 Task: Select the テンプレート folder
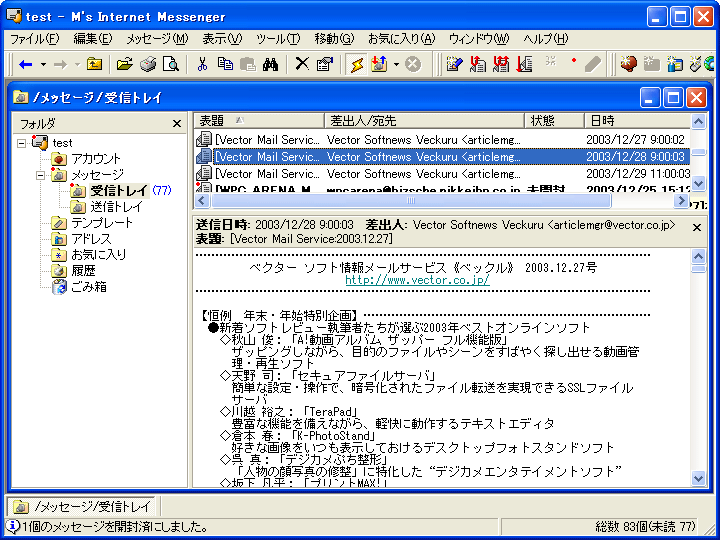102,223
